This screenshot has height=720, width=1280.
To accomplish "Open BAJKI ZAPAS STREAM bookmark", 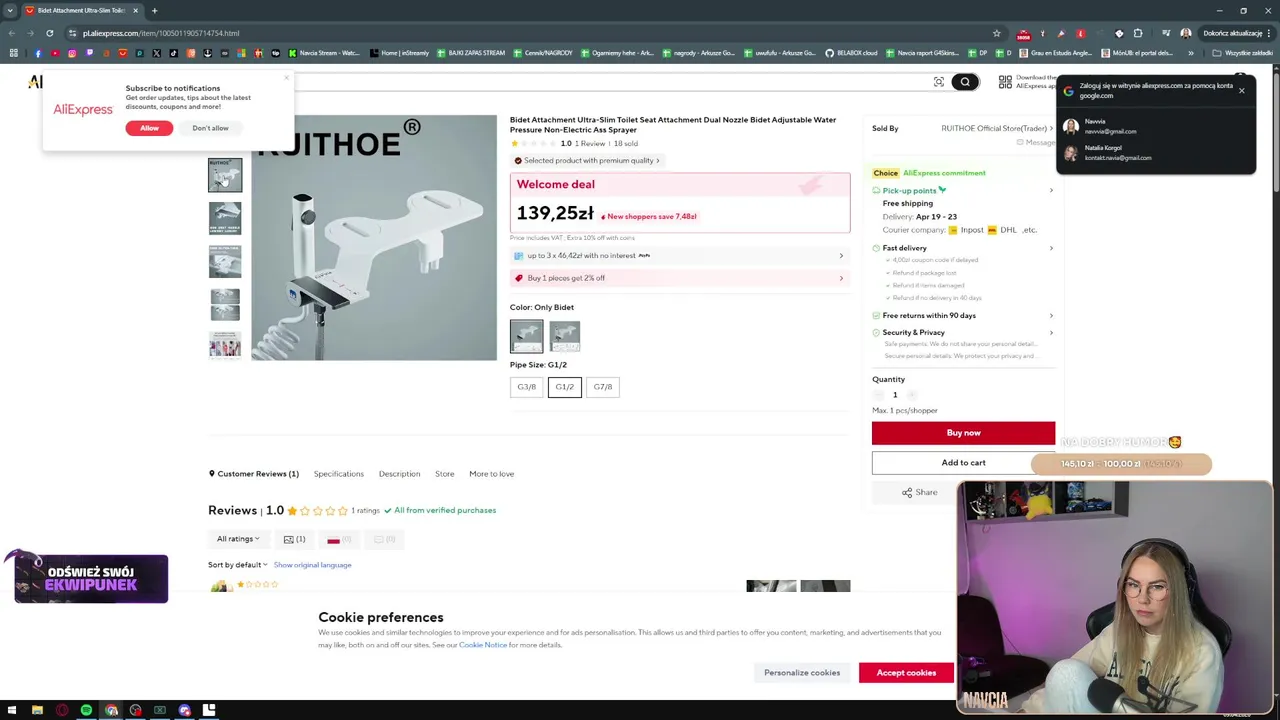I will (x=470, y=53).
